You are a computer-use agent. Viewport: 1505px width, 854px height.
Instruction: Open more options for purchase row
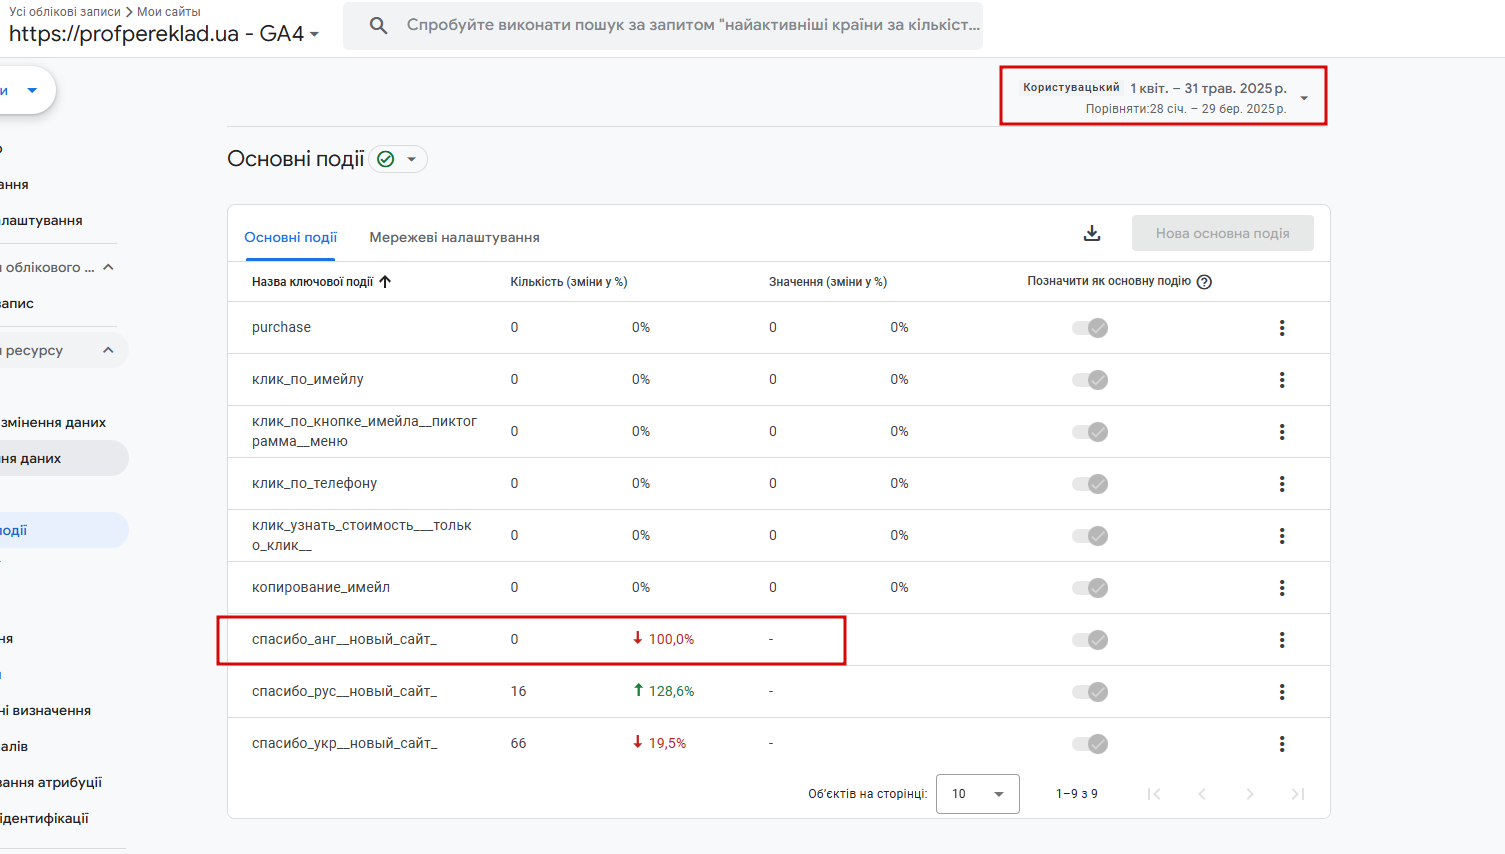point(1282,328)
